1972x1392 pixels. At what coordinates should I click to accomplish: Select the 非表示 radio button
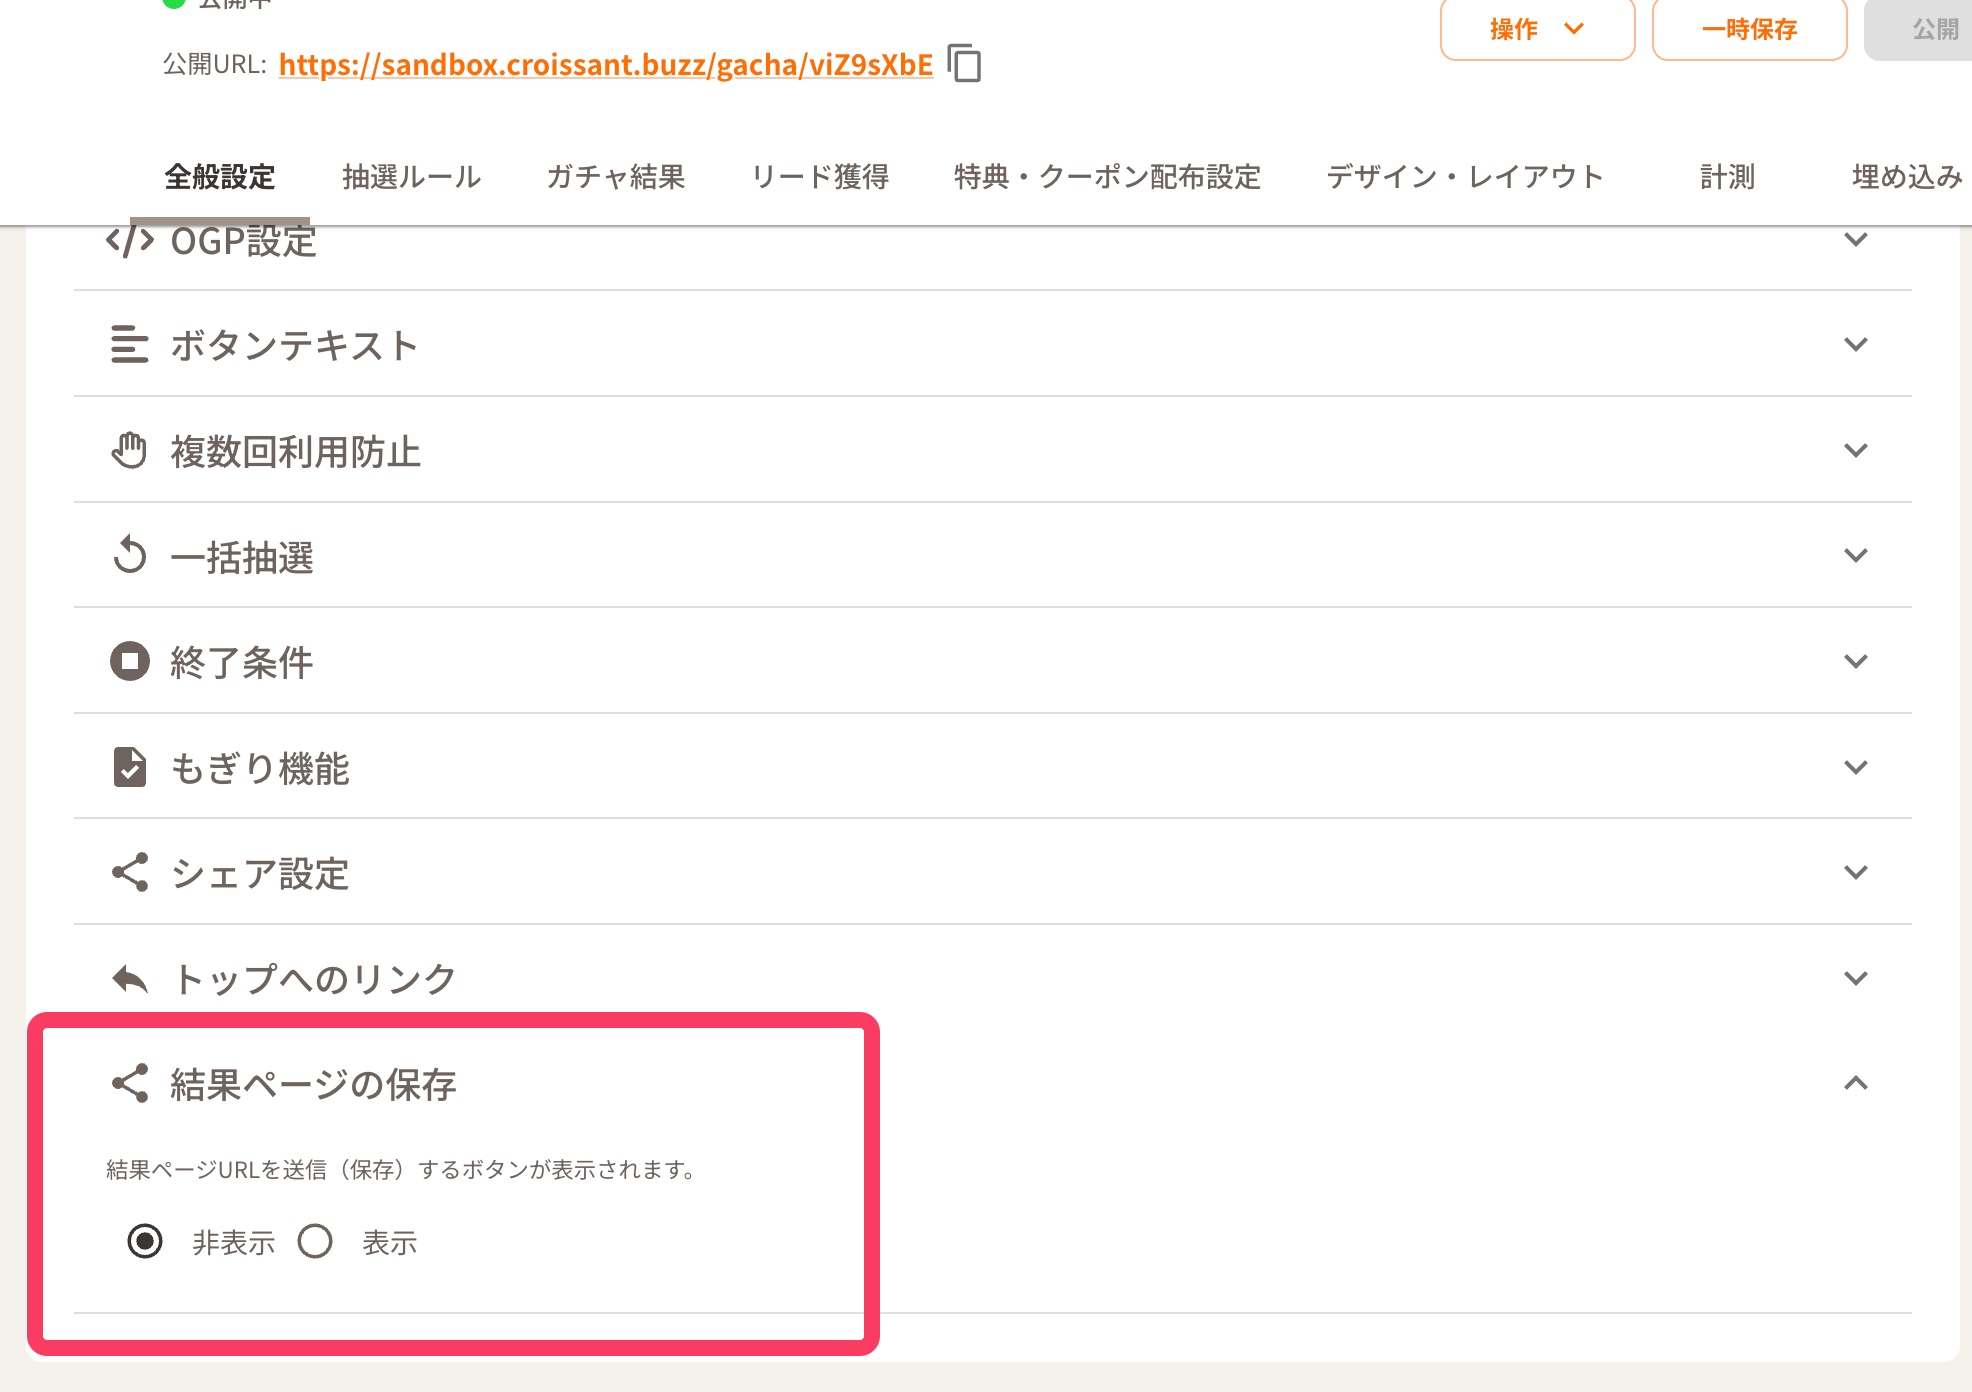tap(145, 1242)
